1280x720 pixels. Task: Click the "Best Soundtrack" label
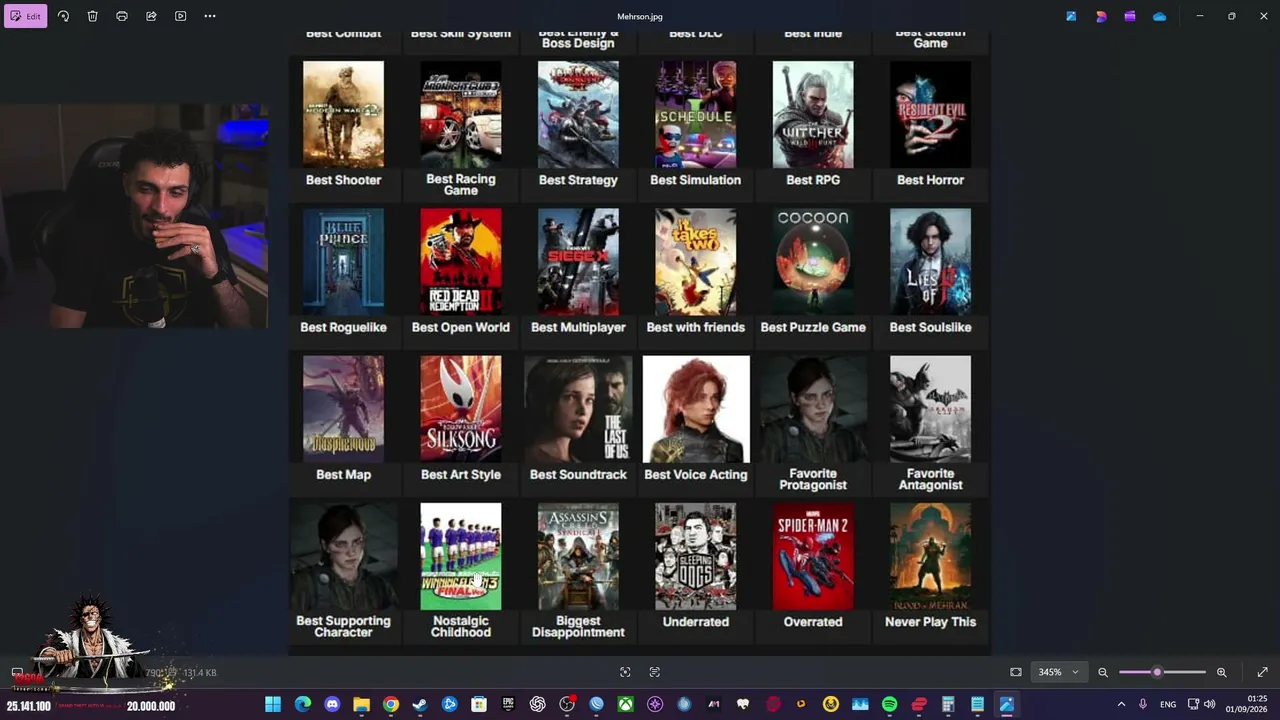tap(578, 474)
